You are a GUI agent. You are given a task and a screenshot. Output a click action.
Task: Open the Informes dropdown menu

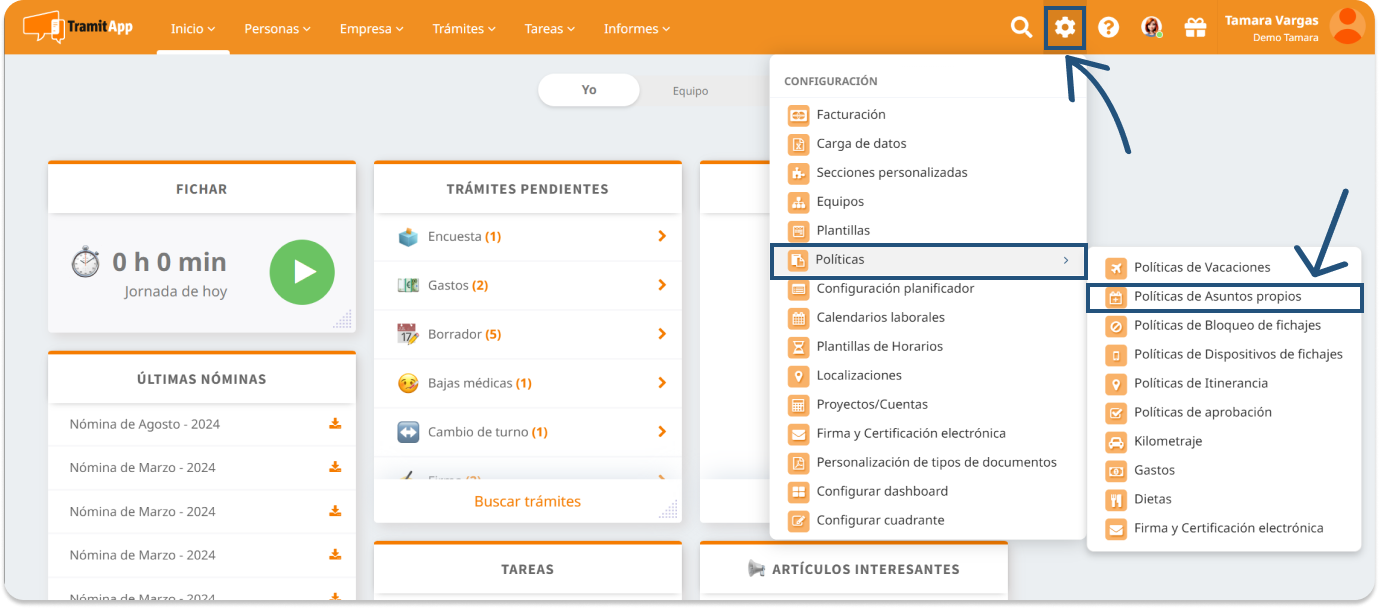pyautogui.click(x=637, y=29)
